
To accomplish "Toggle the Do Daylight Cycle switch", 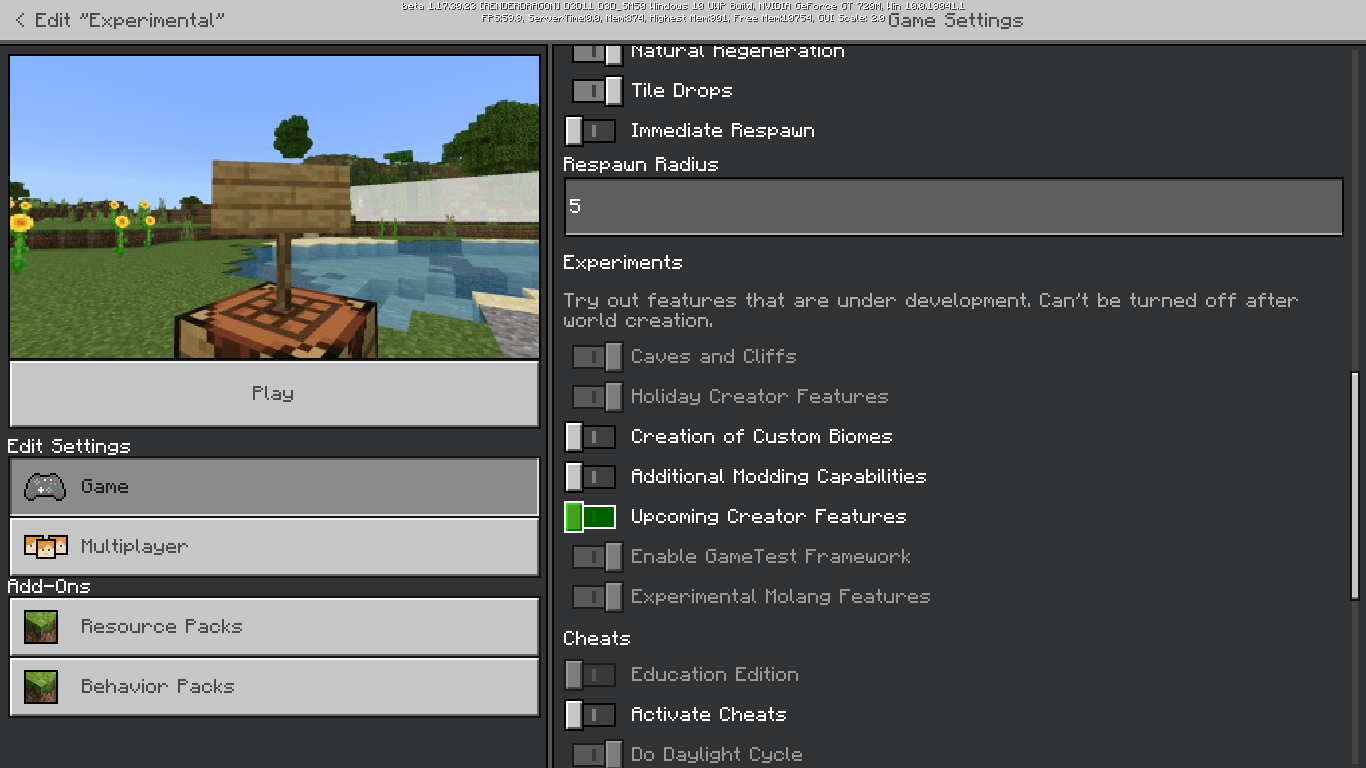I will click(597, 754).
